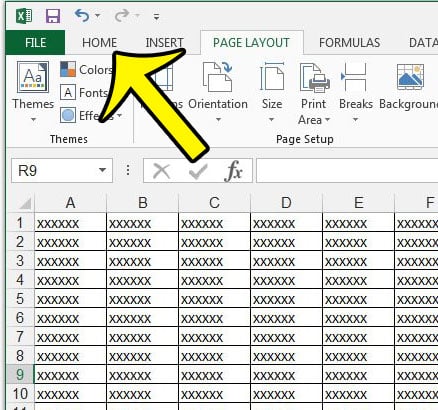Select column B header
Viewport: 438px width, 410px height.
(143, 203)
